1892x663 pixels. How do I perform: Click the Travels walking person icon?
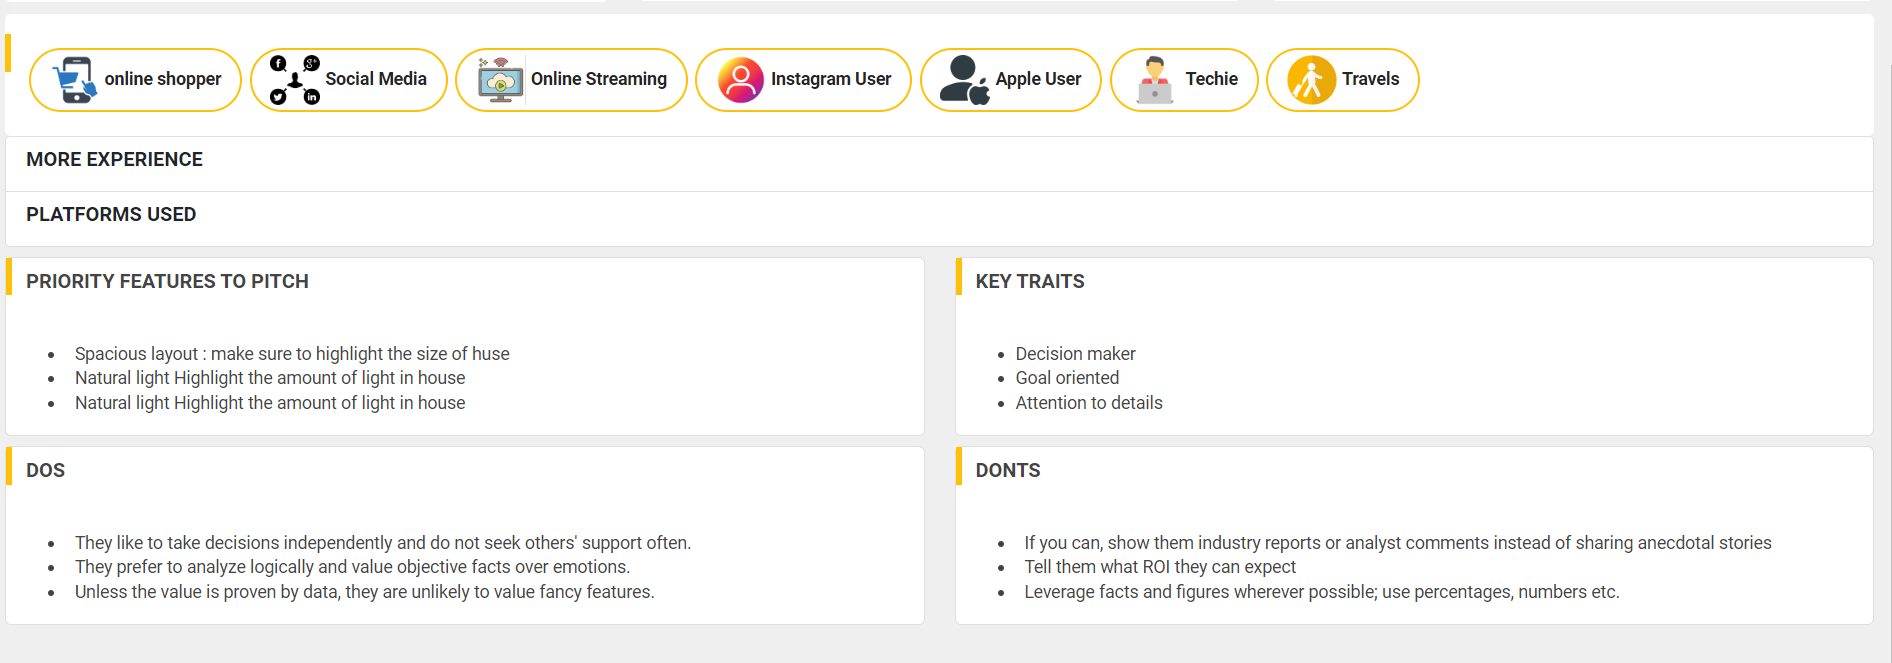1311,80
